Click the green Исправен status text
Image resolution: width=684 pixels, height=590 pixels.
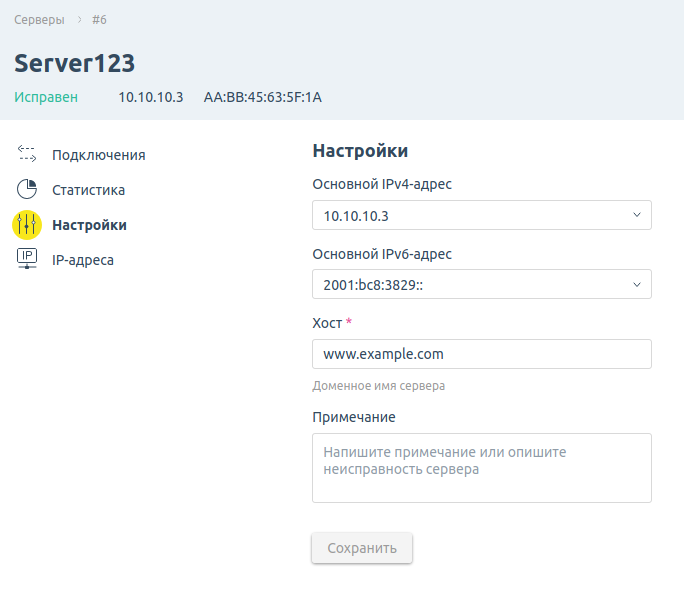tap(44, 97)
